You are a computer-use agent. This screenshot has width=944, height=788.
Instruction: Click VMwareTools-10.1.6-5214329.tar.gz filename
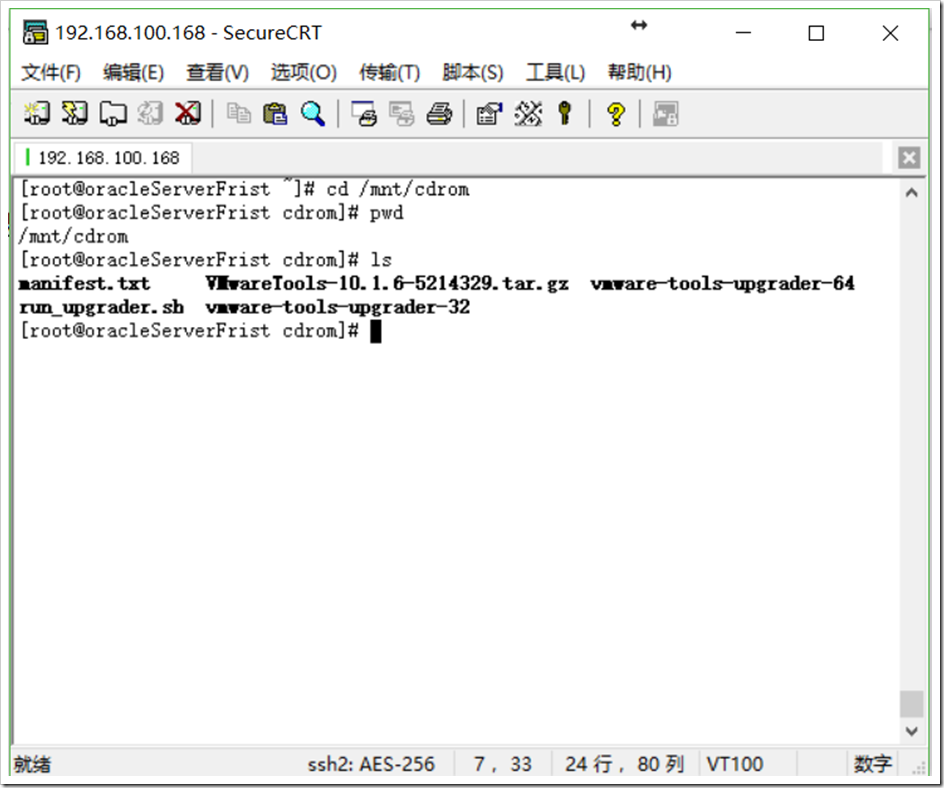coord(387,284)
